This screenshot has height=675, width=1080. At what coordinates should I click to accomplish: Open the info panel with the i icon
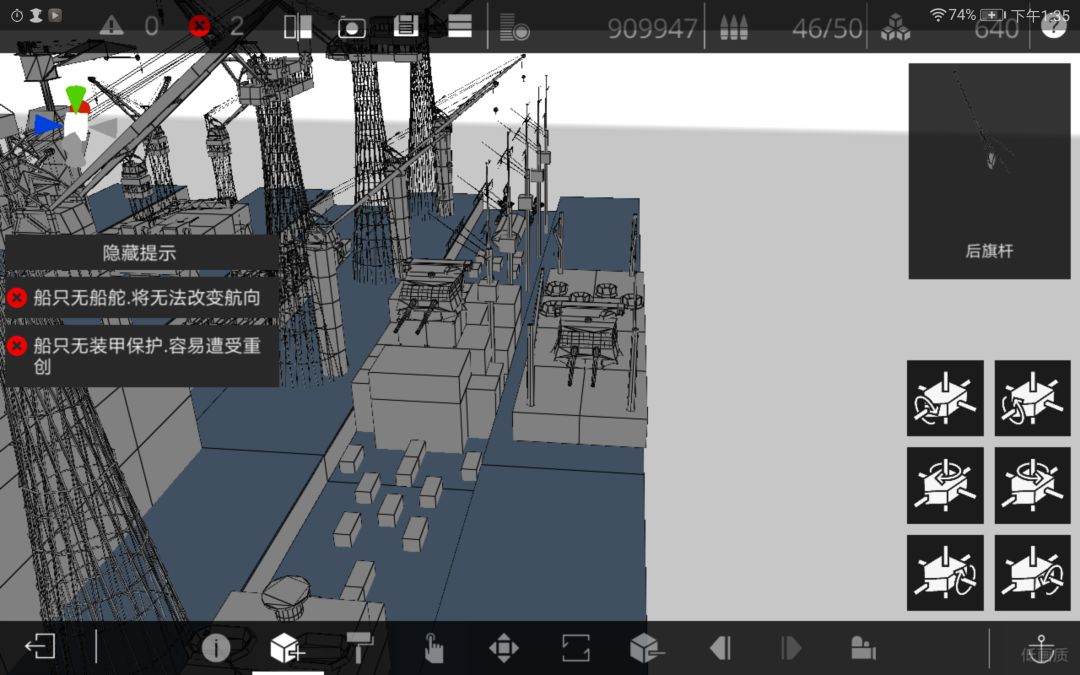pyautogui.click(x=216, y=648)
